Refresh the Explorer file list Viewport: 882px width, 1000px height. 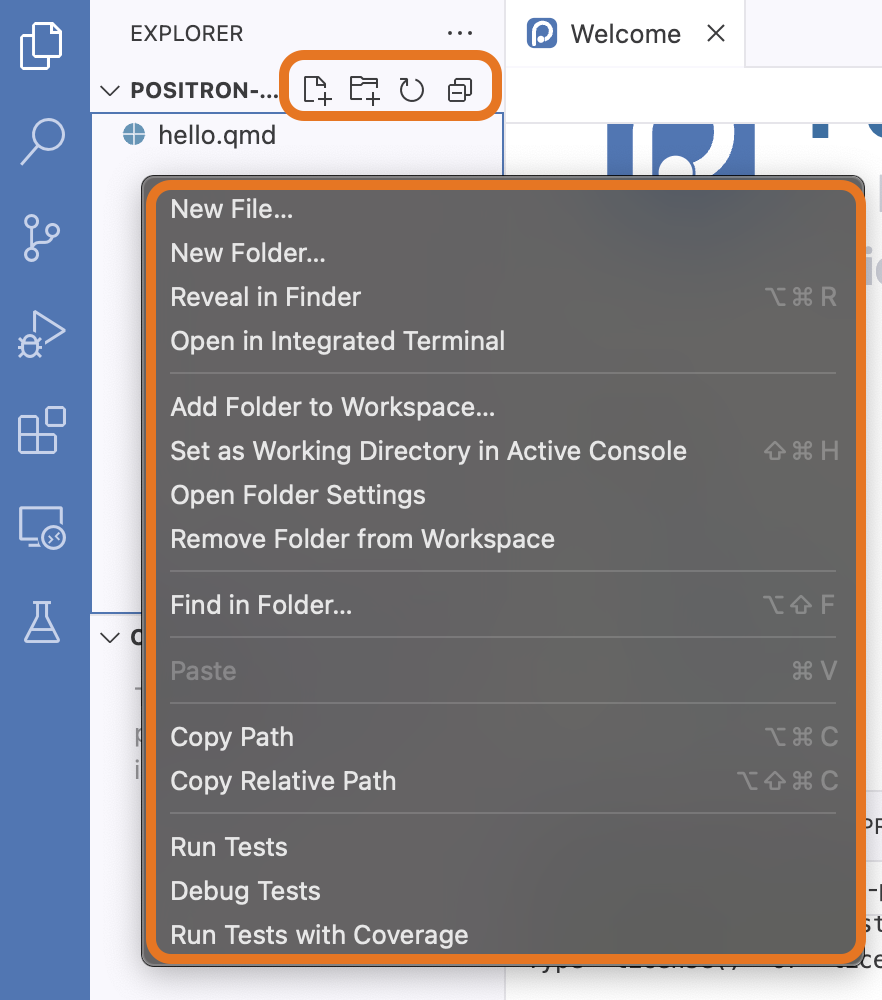[411, 90]
